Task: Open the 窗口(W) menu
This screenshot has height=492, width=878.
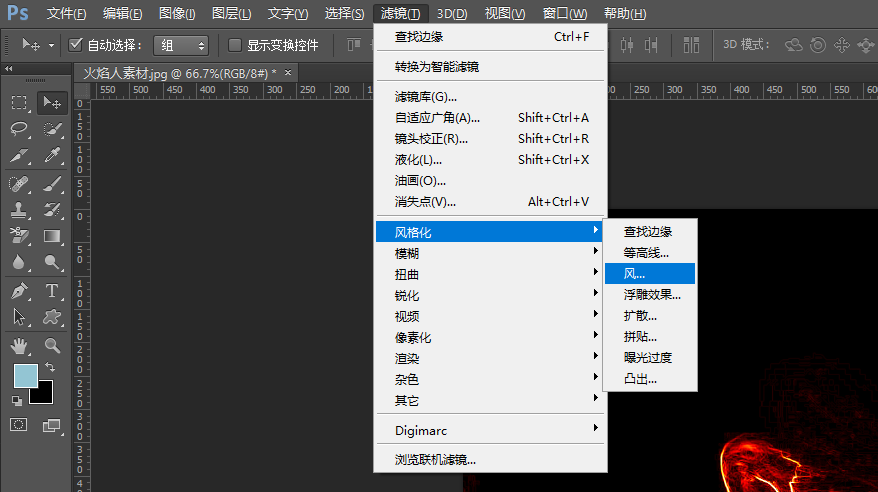Action: pos(564,13)
